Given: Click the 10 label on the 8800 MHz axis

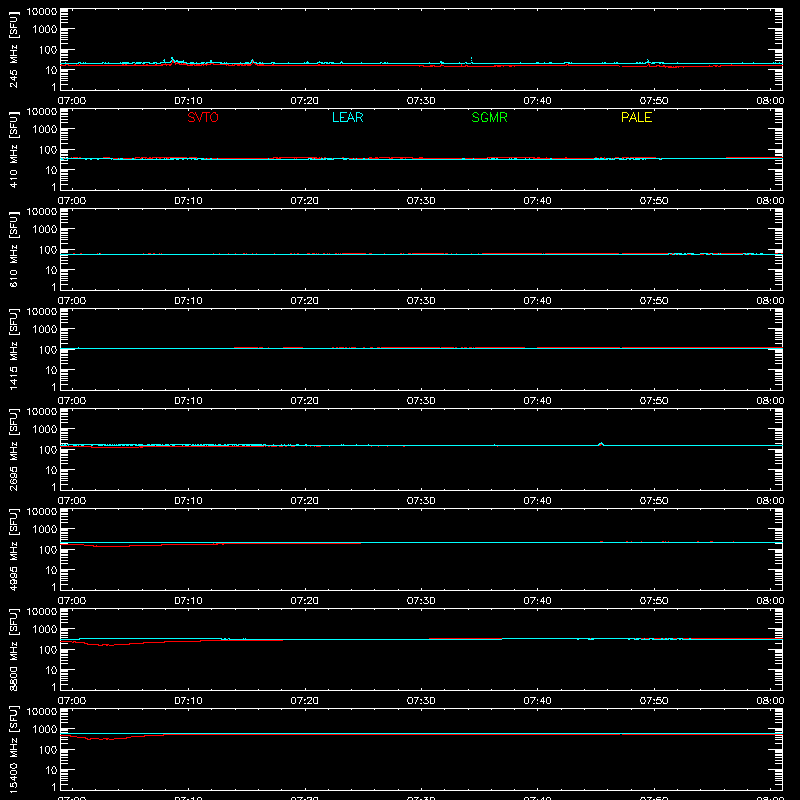Looking at the screenshot, I should (51, 670).
